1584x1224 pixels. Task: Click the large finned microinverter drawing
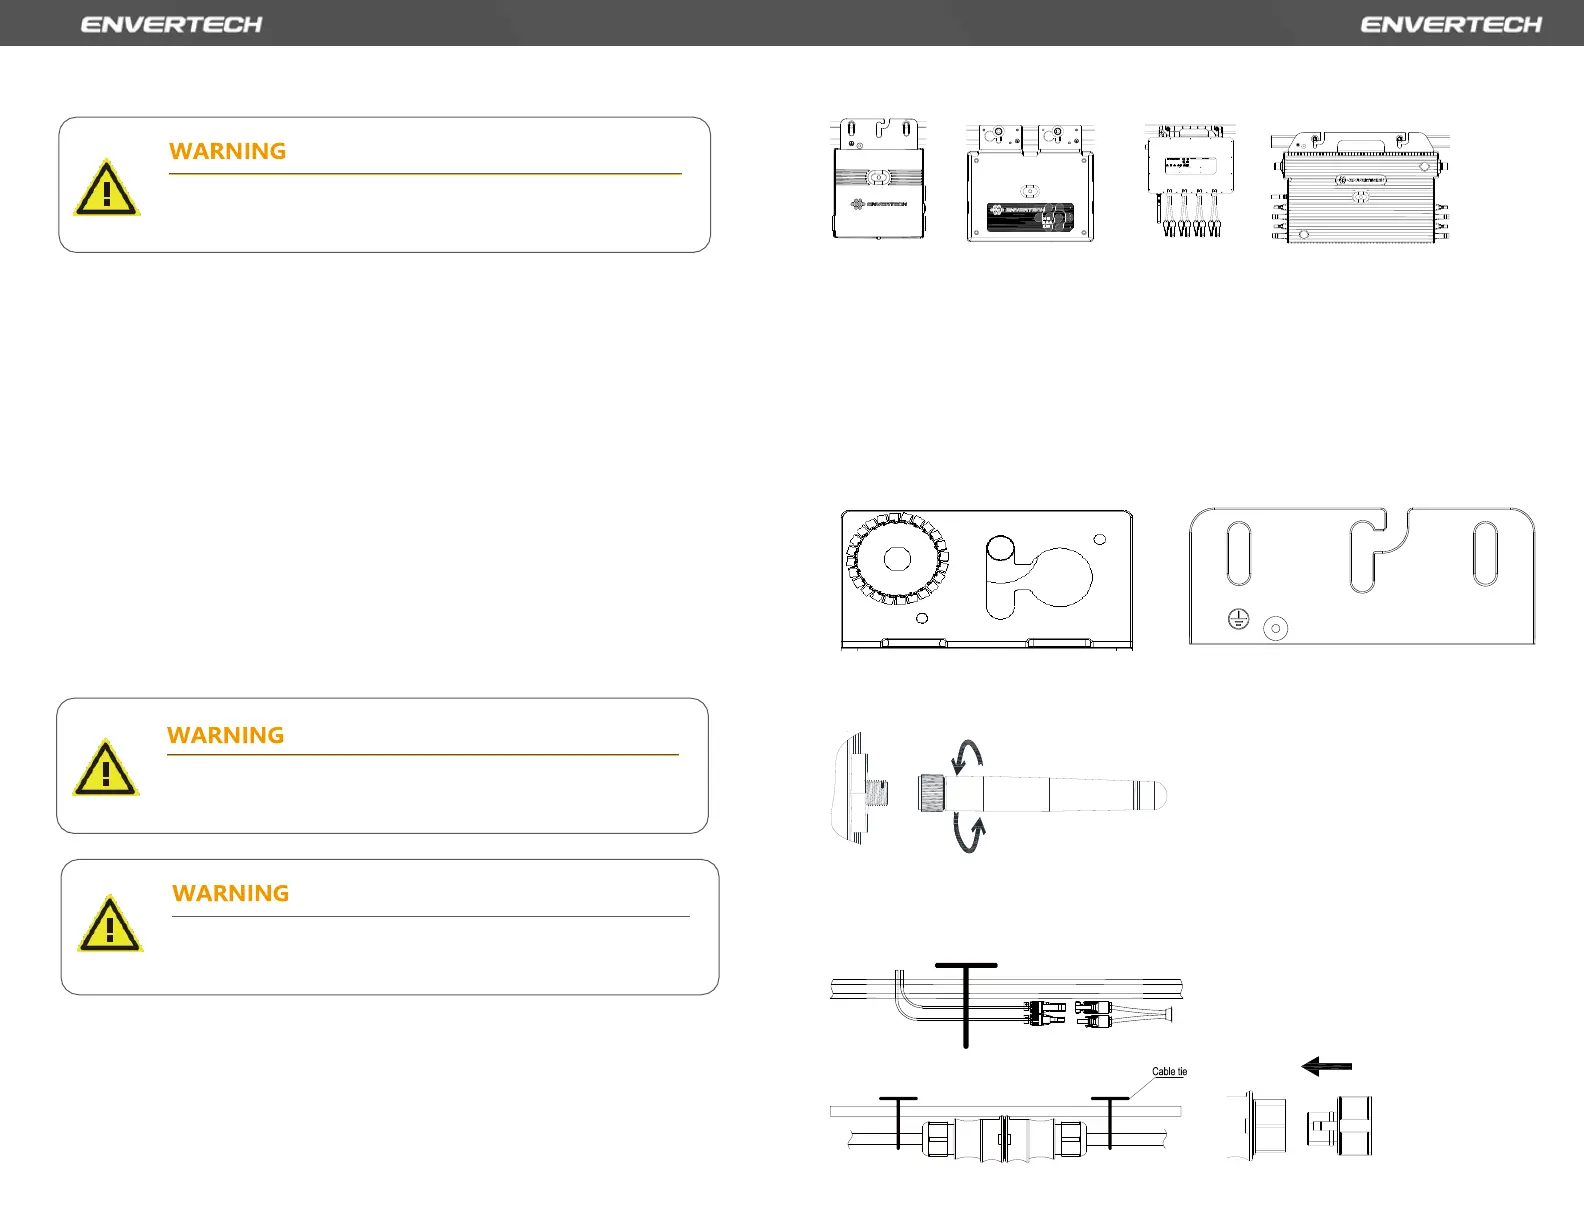(x=1360, y=188)
